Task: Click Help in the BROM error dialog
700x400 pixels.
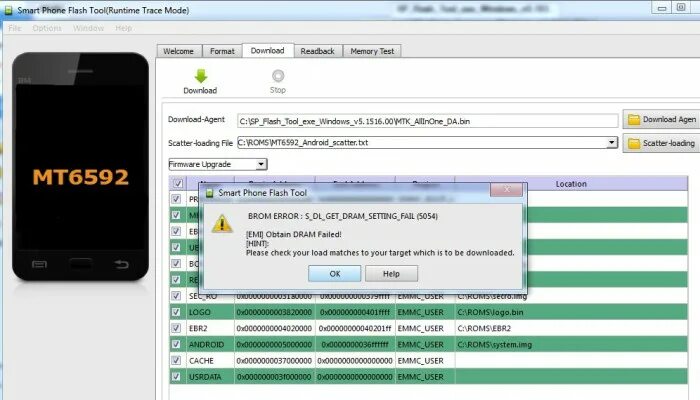Action: 391,274
